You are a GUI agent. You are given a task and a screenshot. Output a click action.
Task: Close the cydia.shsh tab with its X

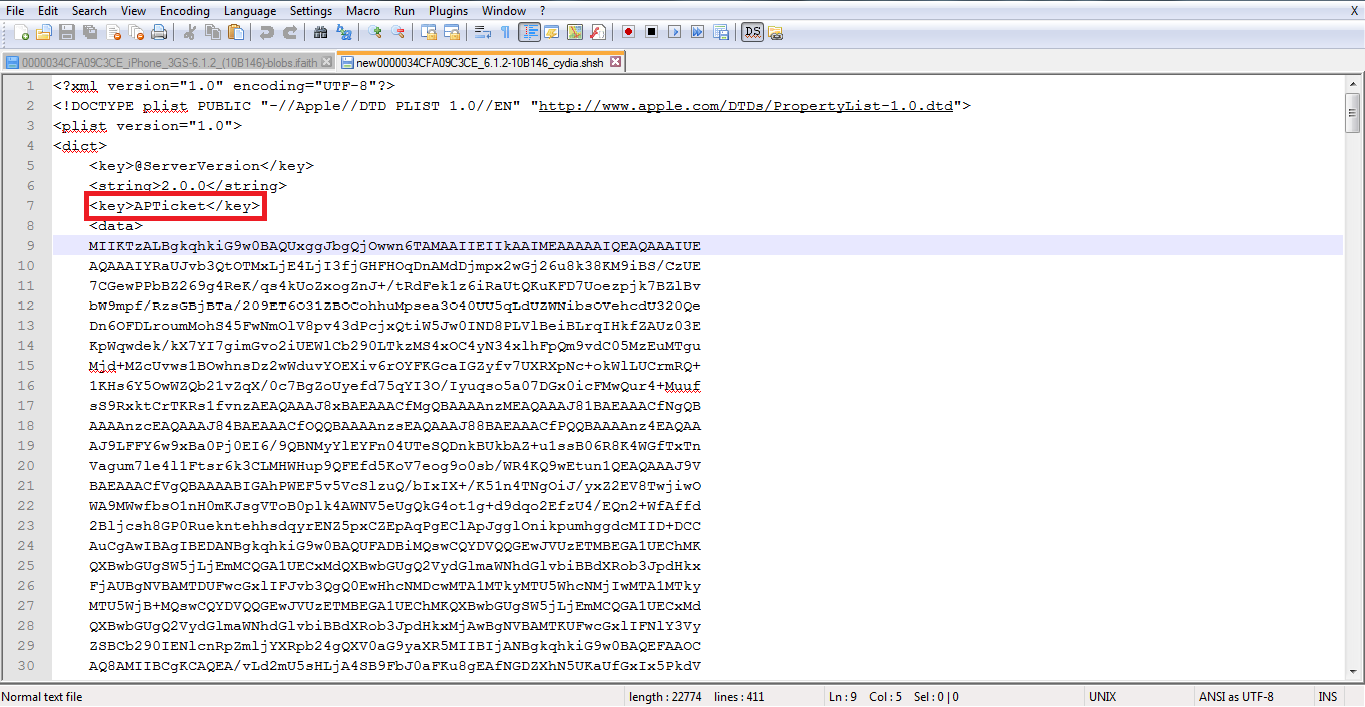615,62
